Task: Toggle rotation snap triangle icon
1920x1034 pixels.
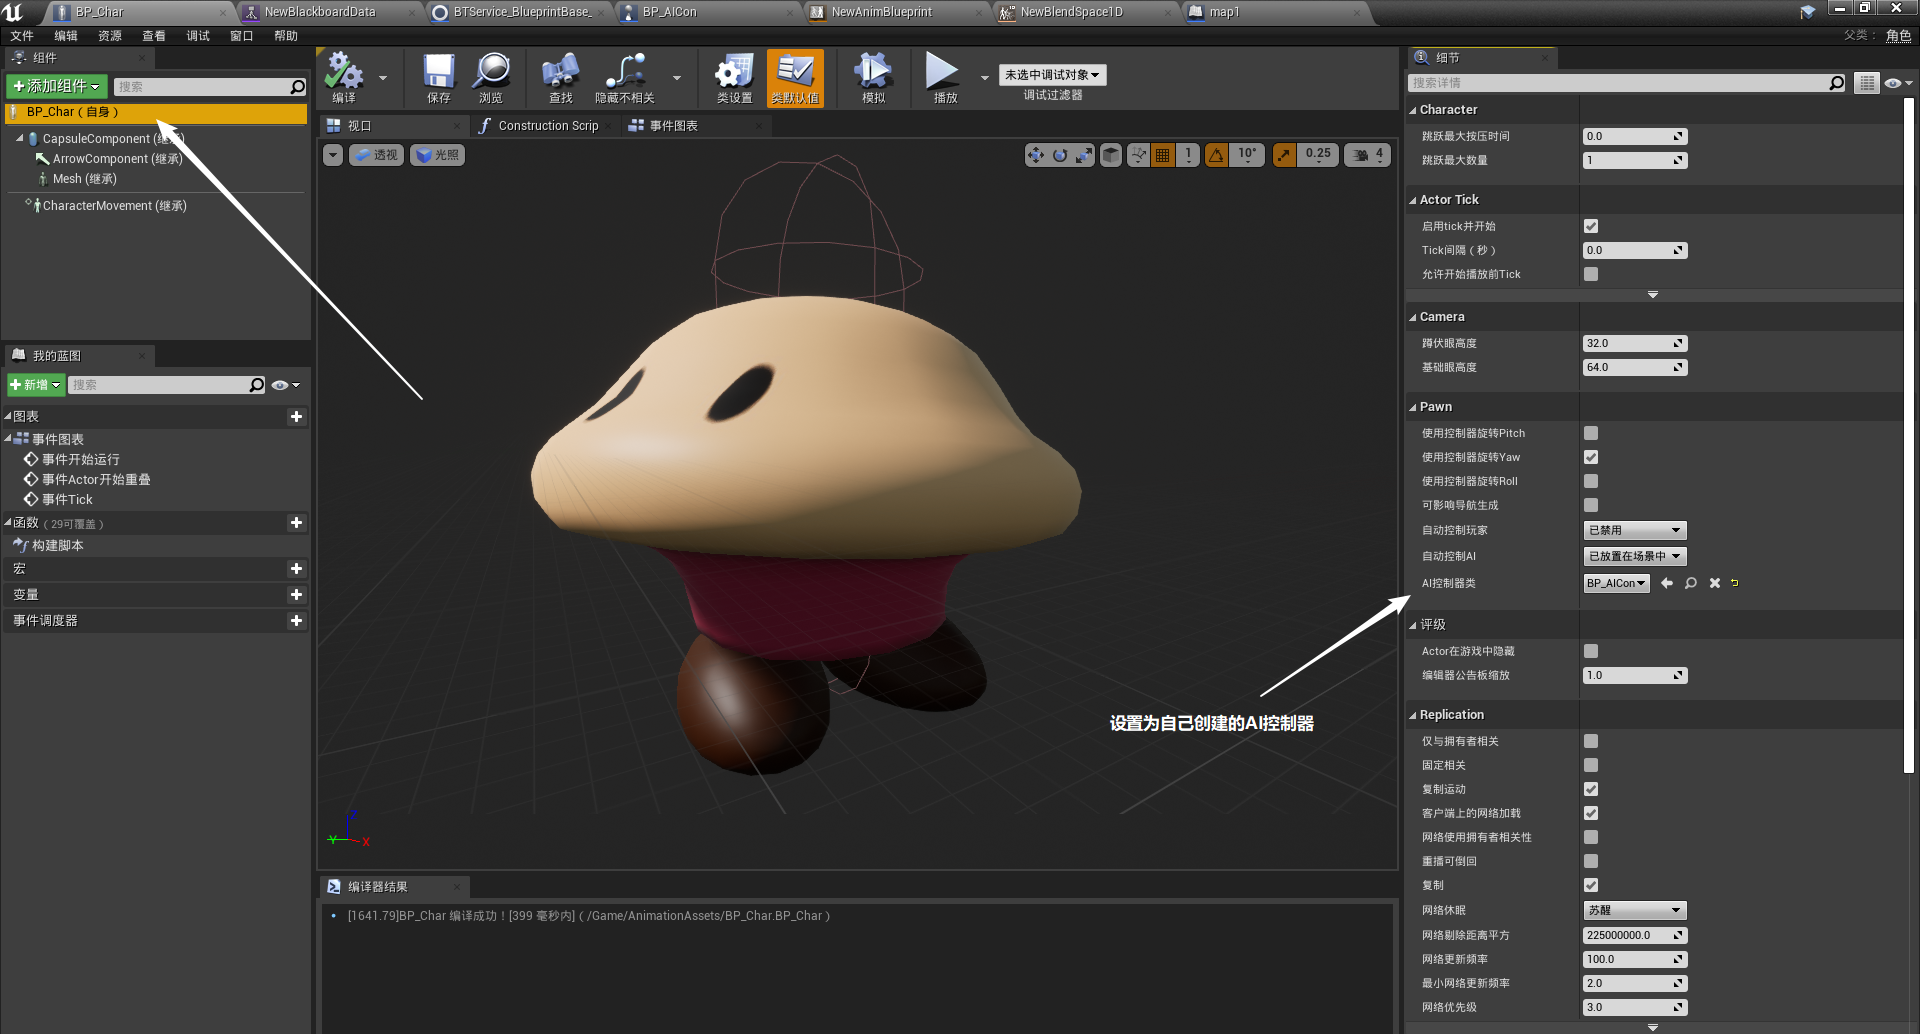Action: coord(1216,155)
